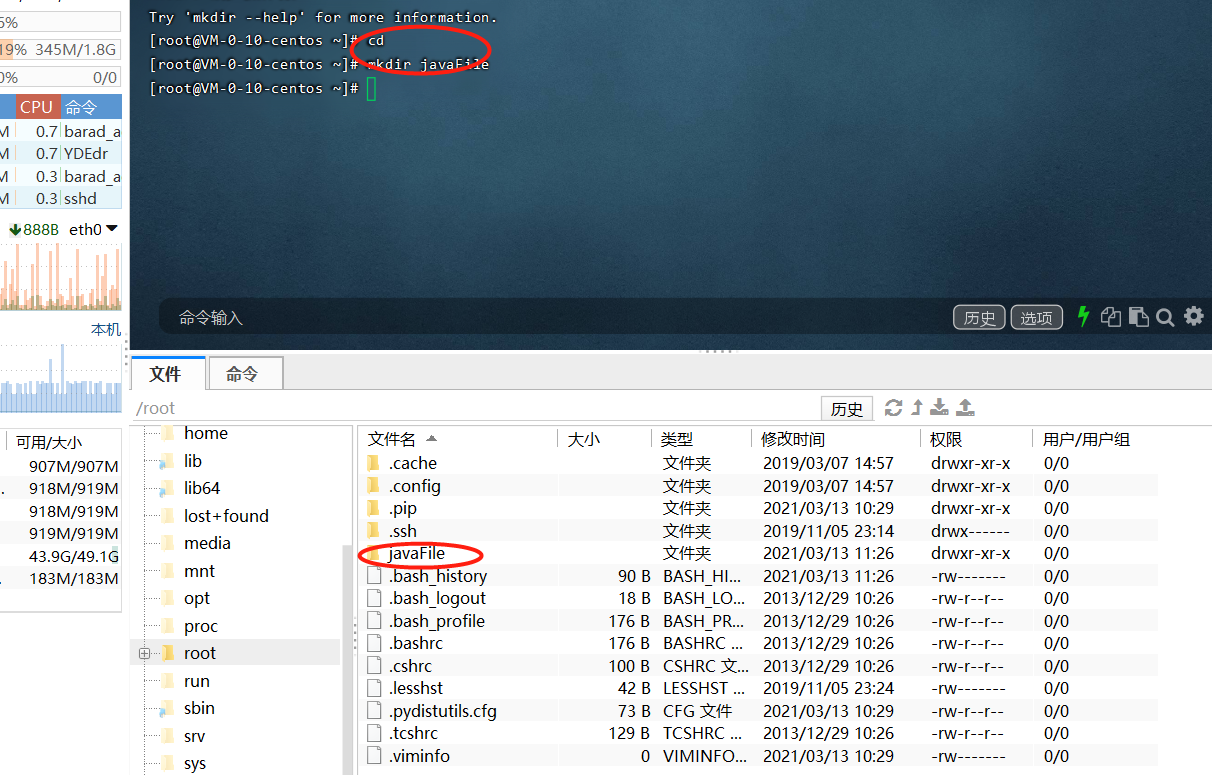Select the sys tree folder
The width and height of the screenshot is (1212, 775).
pos(195,763)
